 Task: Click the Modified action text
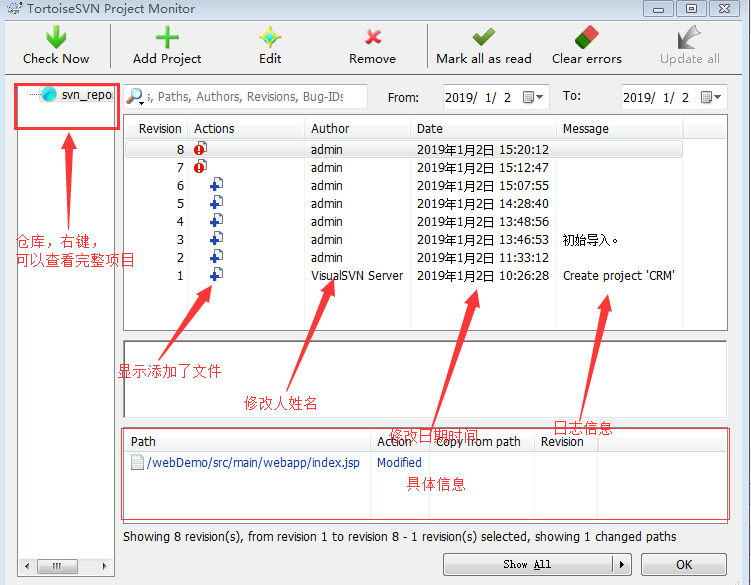pyautogui.click(x=399, y=462)
